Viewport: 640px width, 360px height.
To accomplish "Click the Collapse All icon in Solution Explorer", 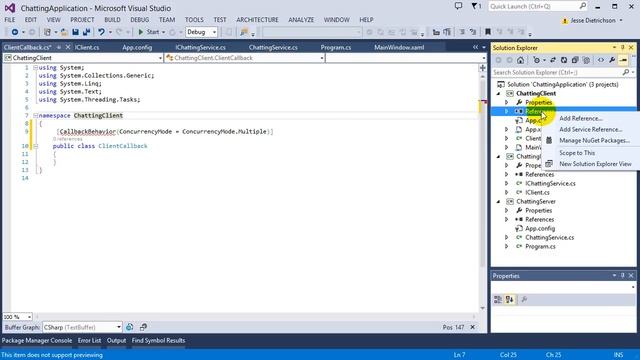I will coord(575,60).
